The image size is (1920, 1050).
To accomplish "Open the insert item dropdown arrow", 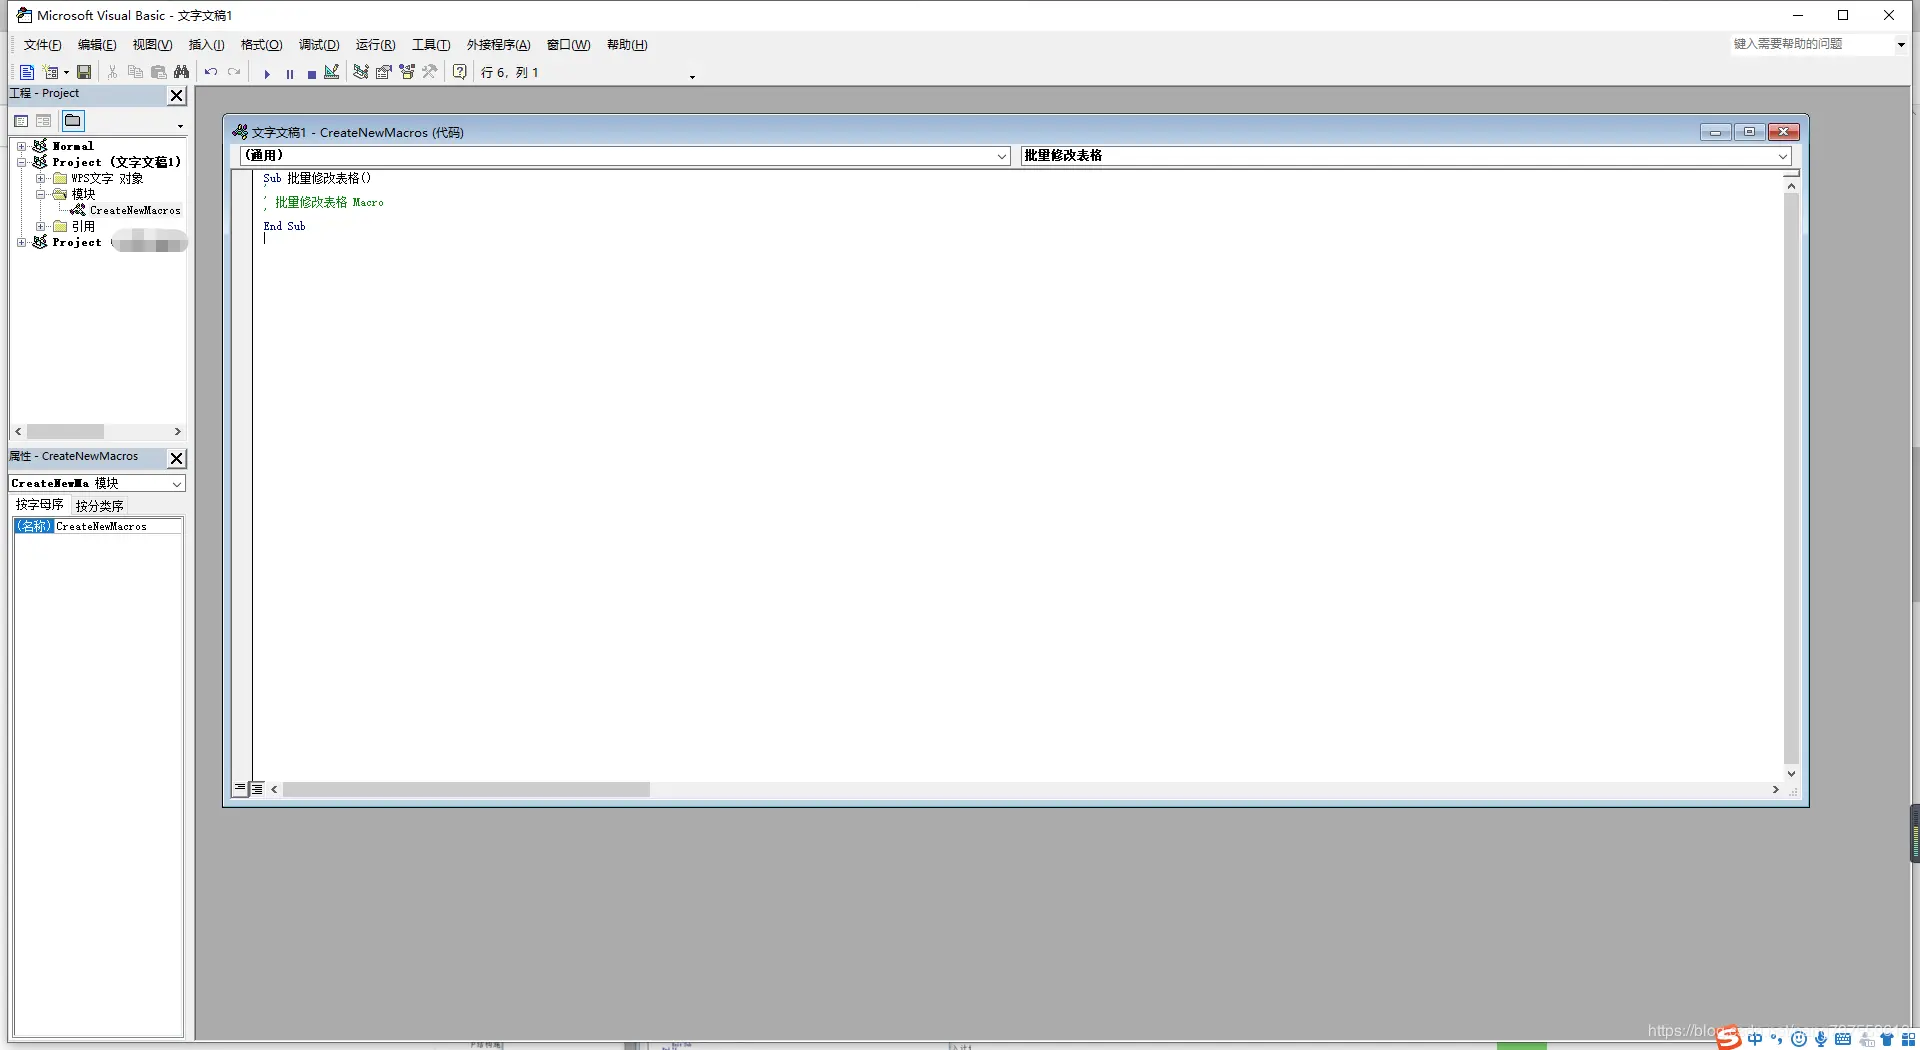I will point(66,72).
